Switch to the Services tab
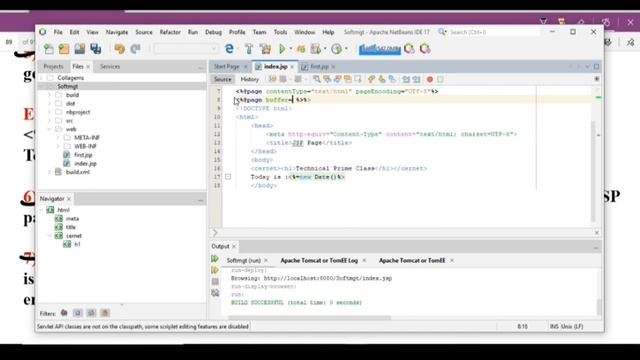The width and height of the screenshot is (640, 360). pyautogui.click(x=110, y=66)
